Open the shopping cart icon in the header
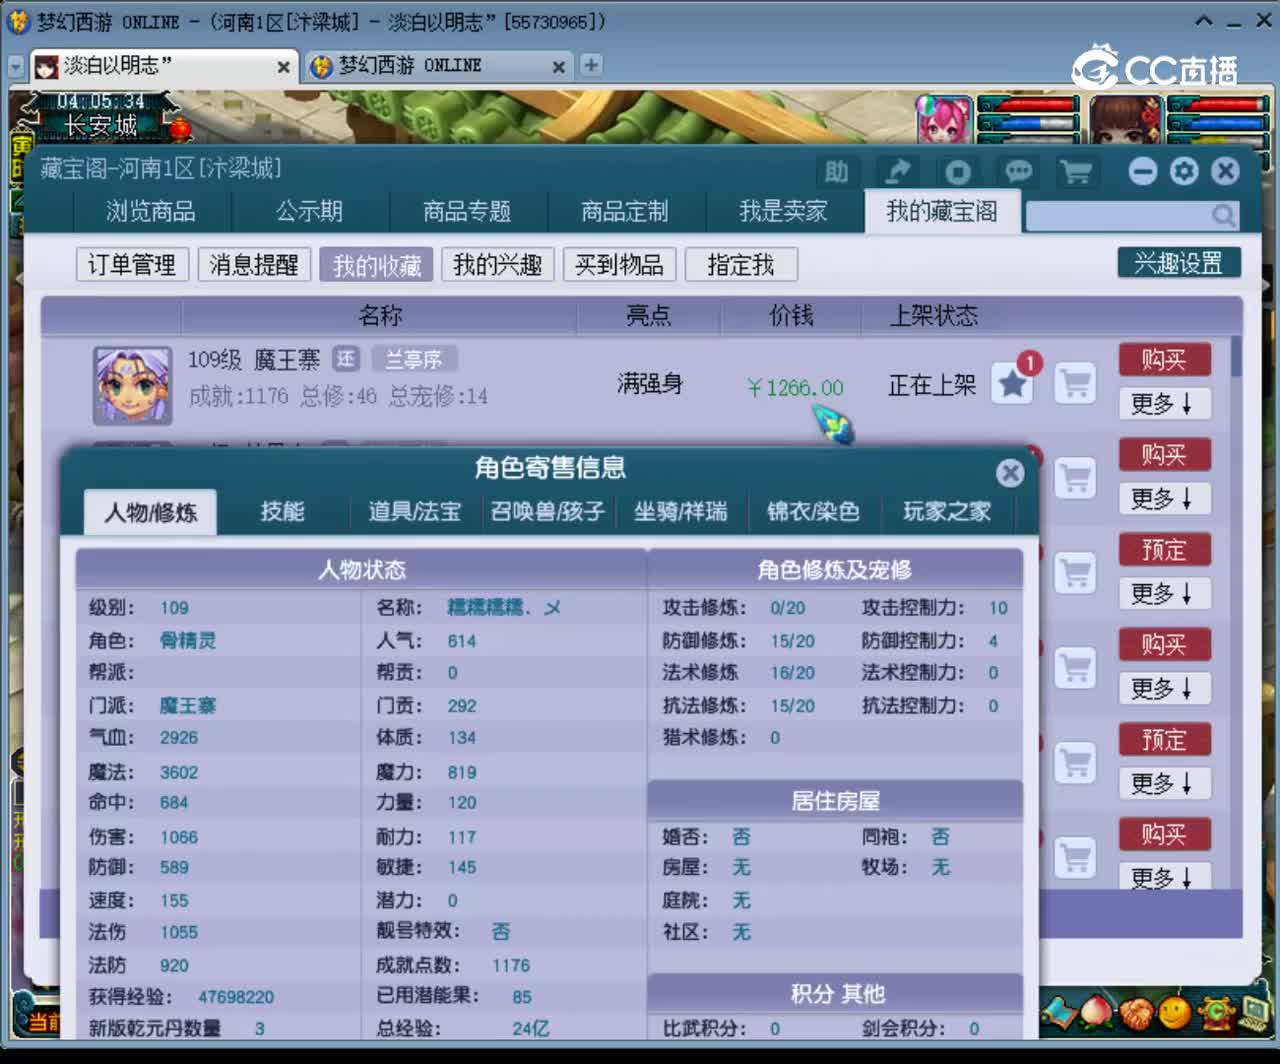Viewport: 1280px width, 1064px height. (x=1076, y=172)
